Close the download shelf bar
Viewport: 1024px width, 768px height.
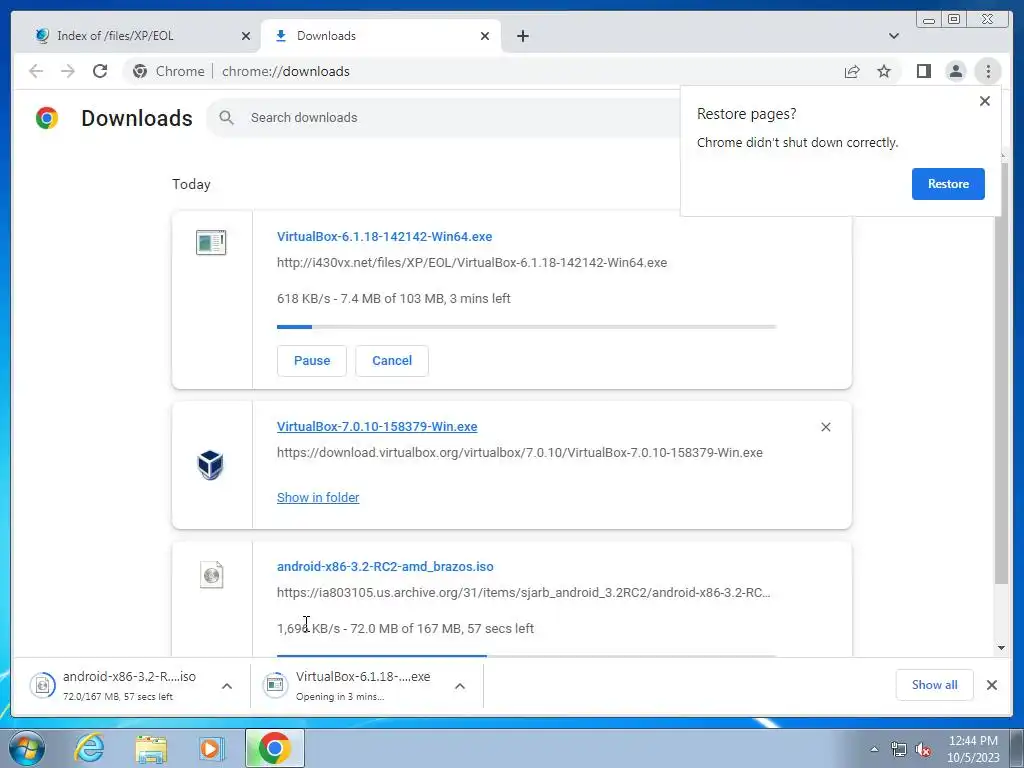[x=991, y=685]
